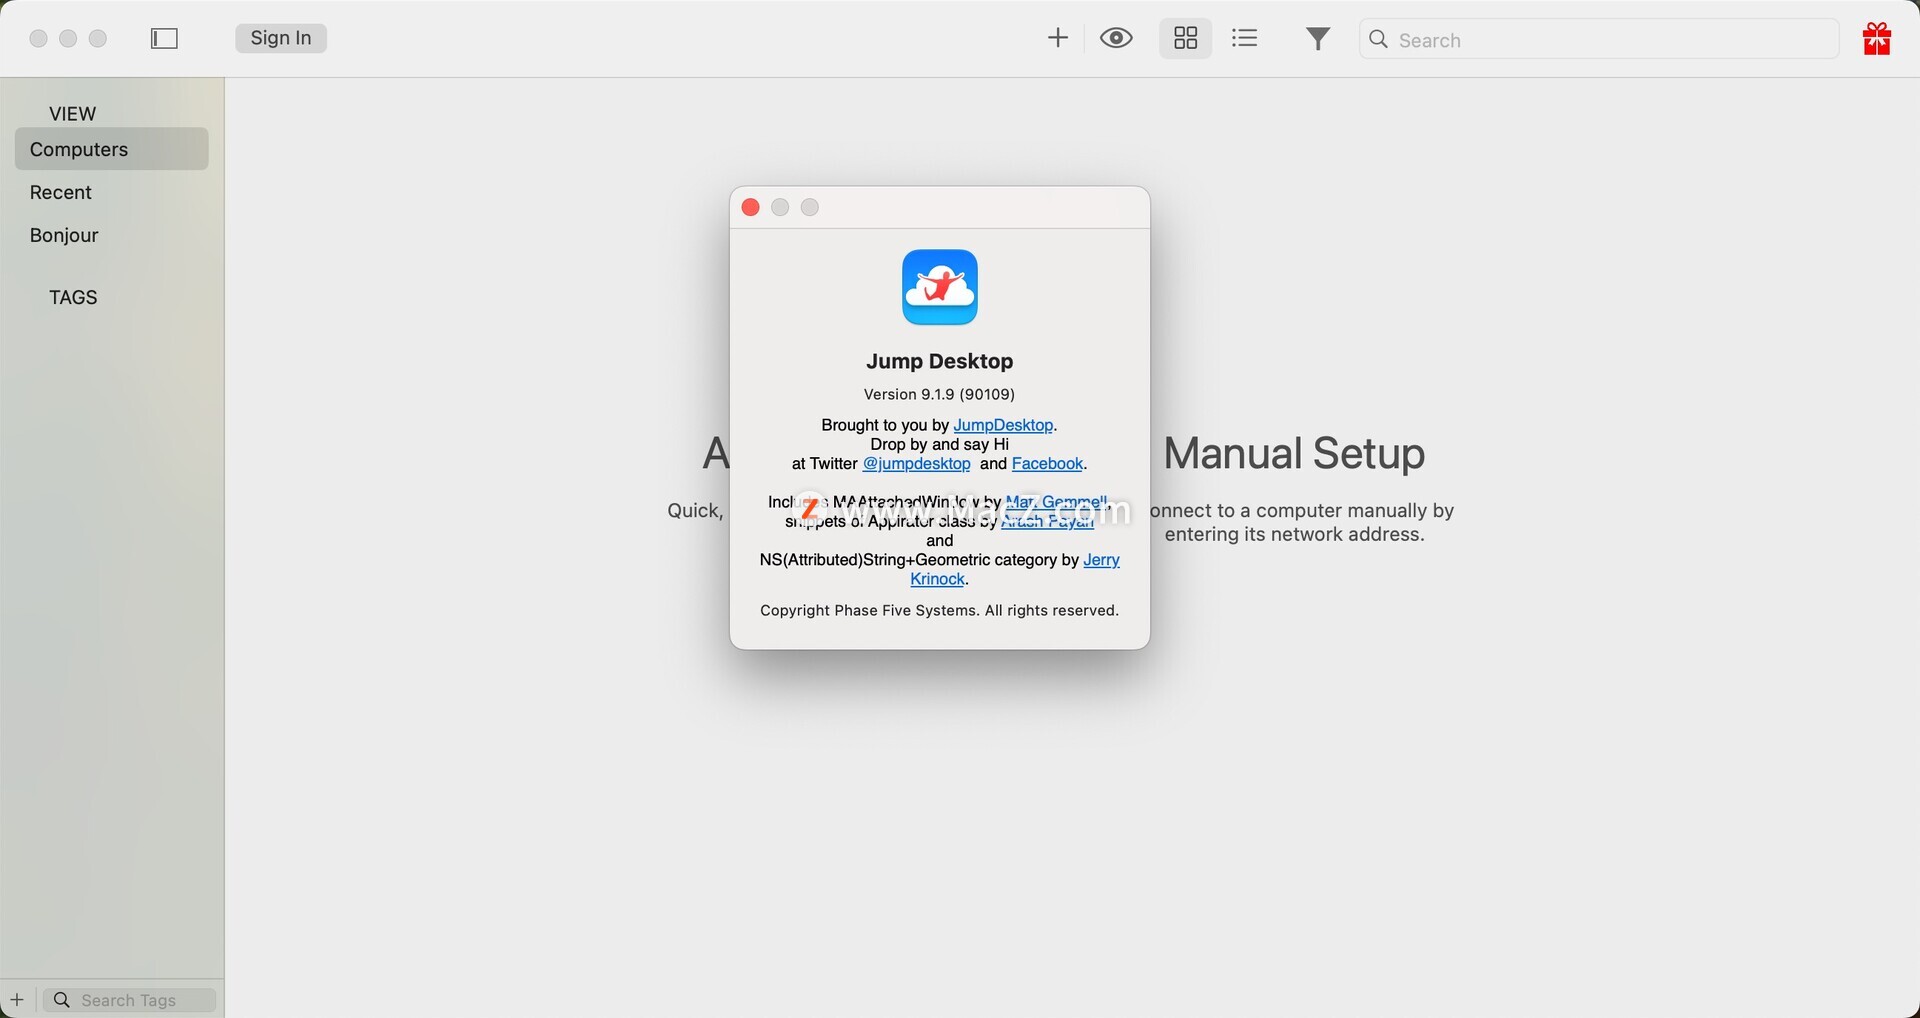The image size is (1920, 1018).
Task: Click the Copyright Phase Five Systems text
Action: tap(940, 610)
